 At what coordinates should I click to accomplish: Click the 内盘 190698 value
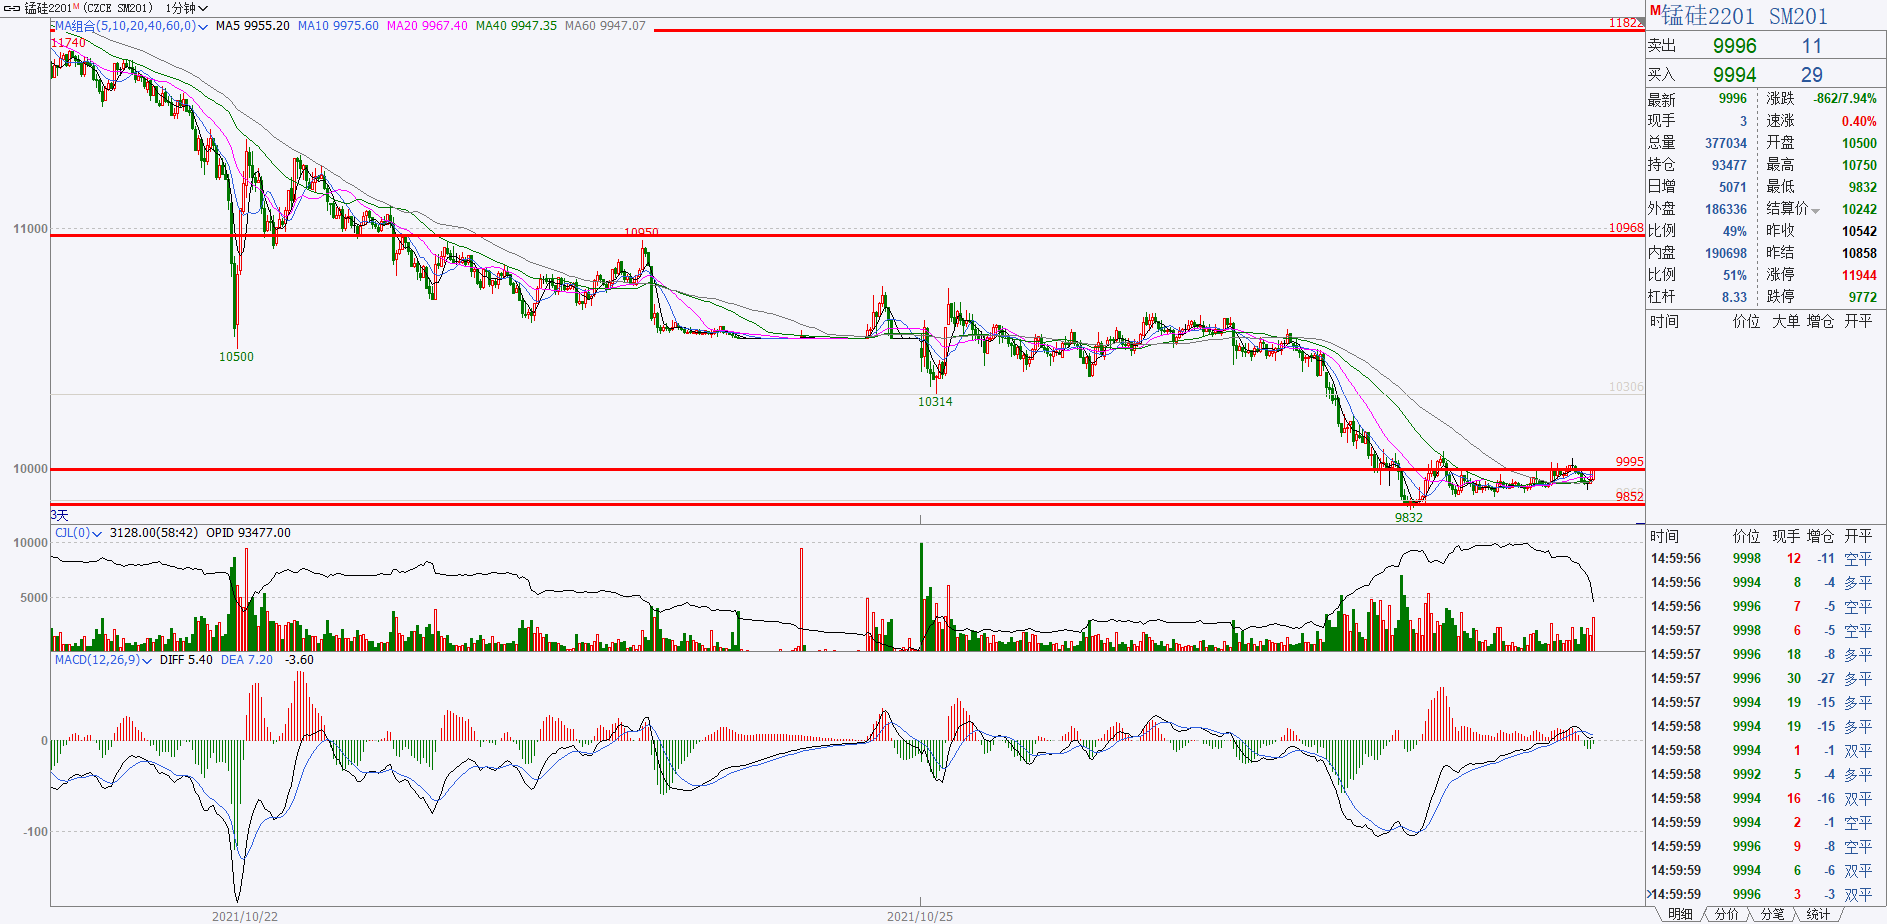pyautogui.click(x=1726, y=253)
